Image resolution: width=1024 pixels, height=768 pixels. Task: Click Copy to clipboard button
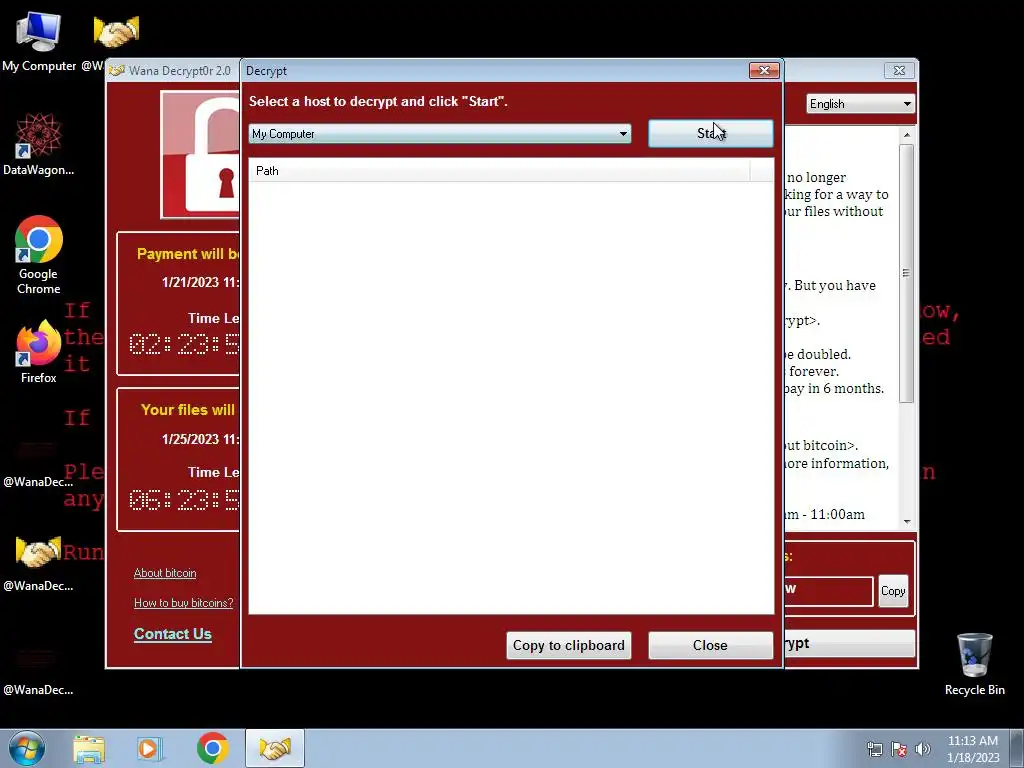click(568, 645)
